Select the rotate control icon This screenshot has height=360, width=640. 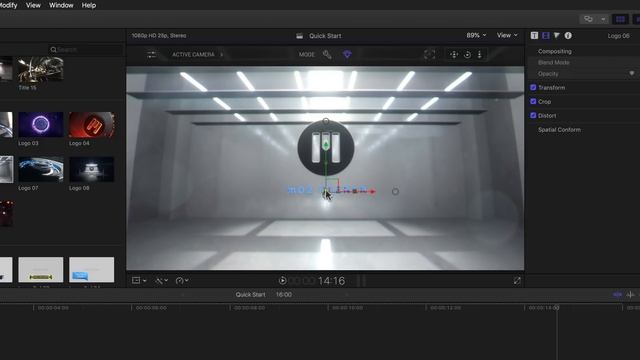click(x=467, y=54)
